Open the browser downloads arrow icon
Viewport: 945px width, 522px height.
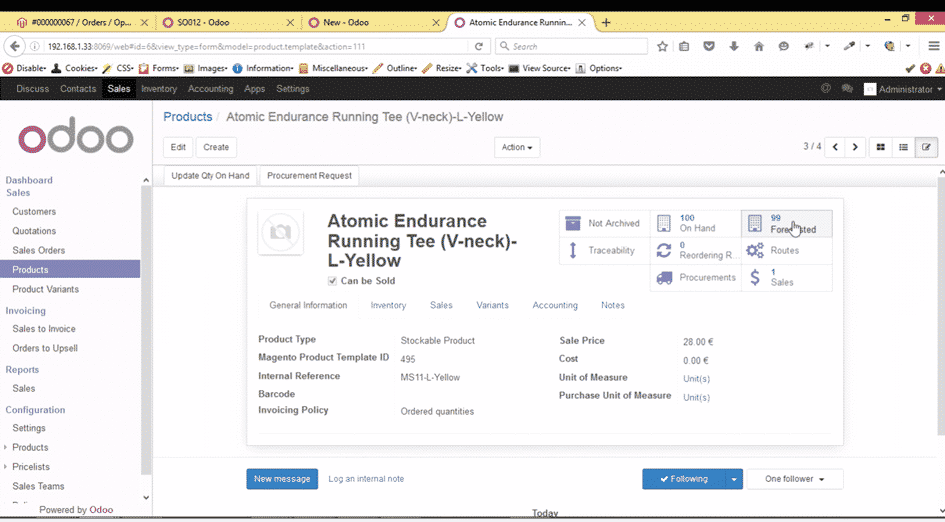pos(733,46)
